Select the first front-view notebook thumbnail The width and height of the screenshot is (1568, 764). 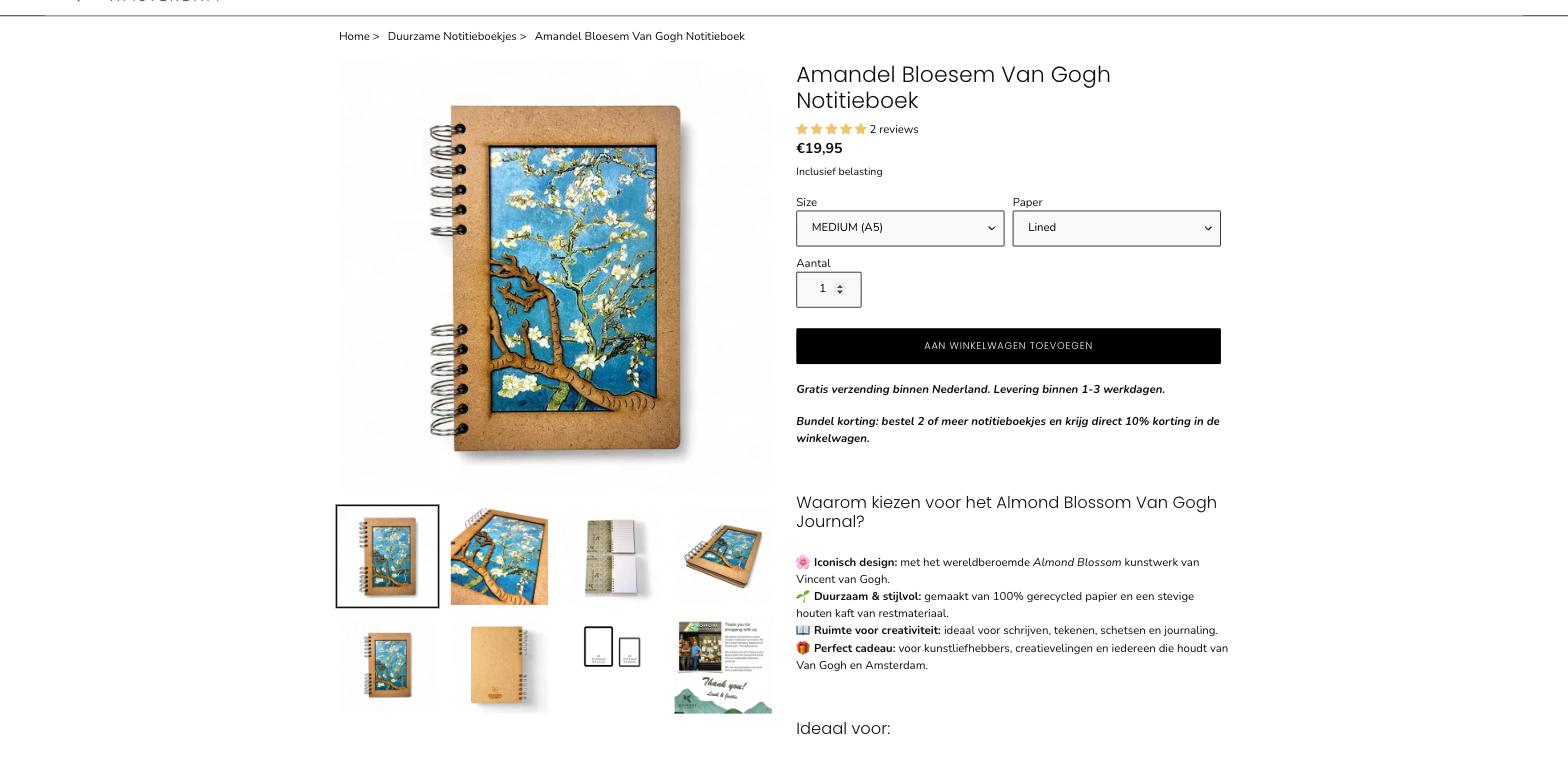click(388, 556)
